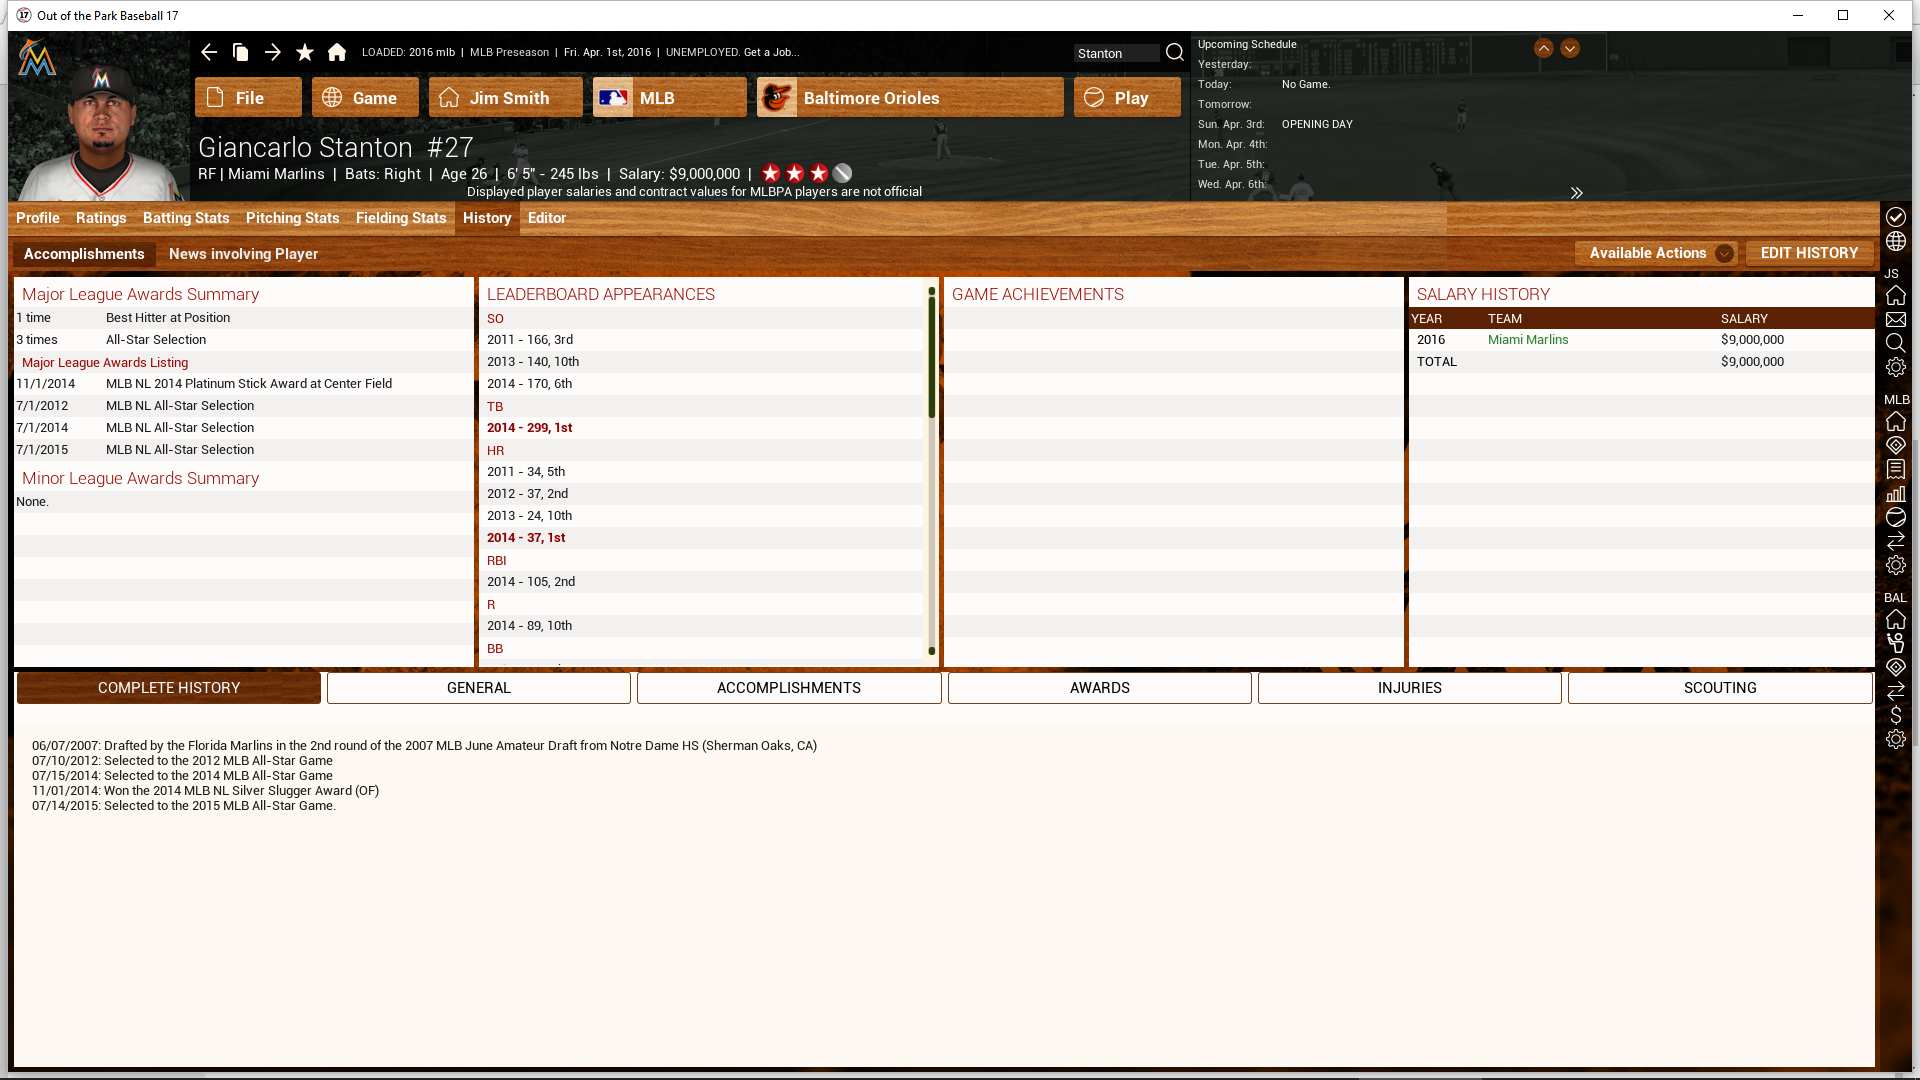Click the checkmark icon in right sidebar
1920x1080 pixels.
click(x=1896, y=217)
